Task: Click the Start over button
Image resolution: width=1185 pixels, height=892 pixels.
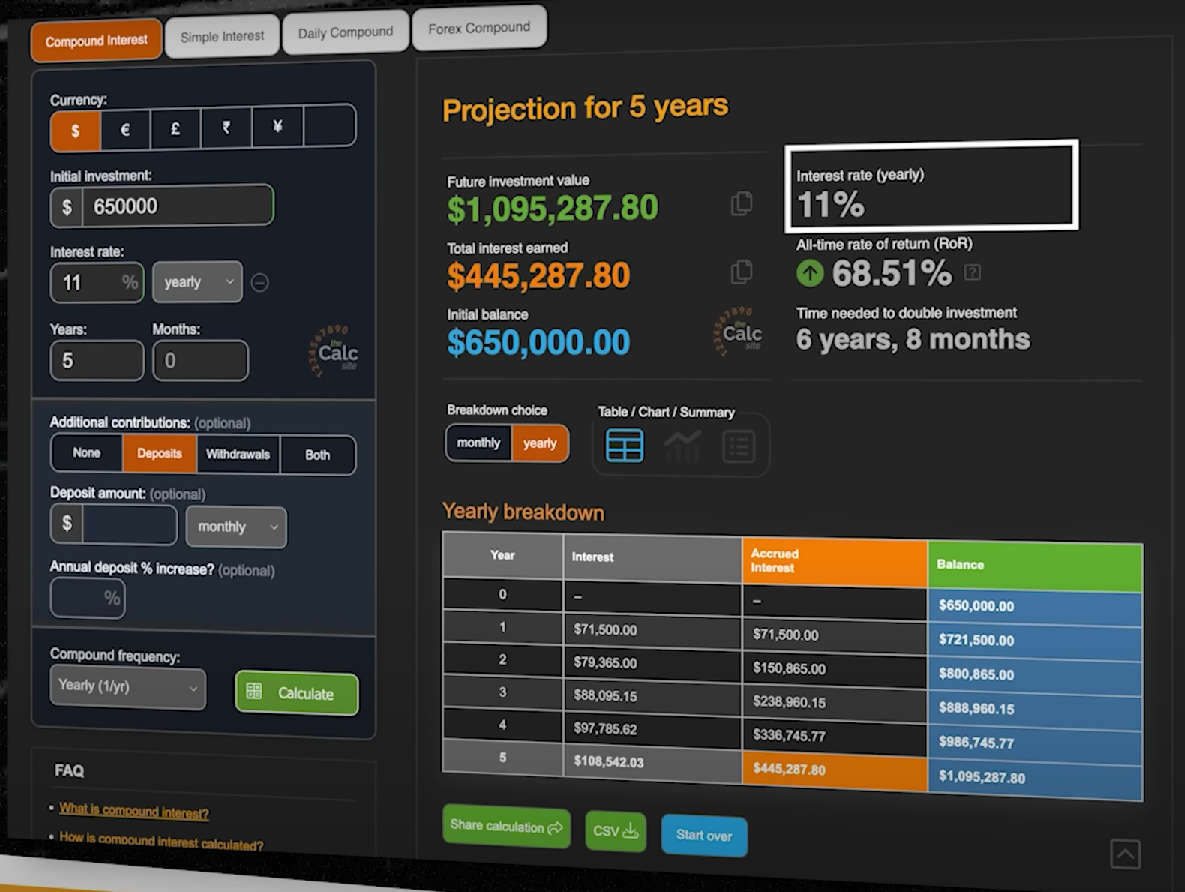Action: pos(704,835)
